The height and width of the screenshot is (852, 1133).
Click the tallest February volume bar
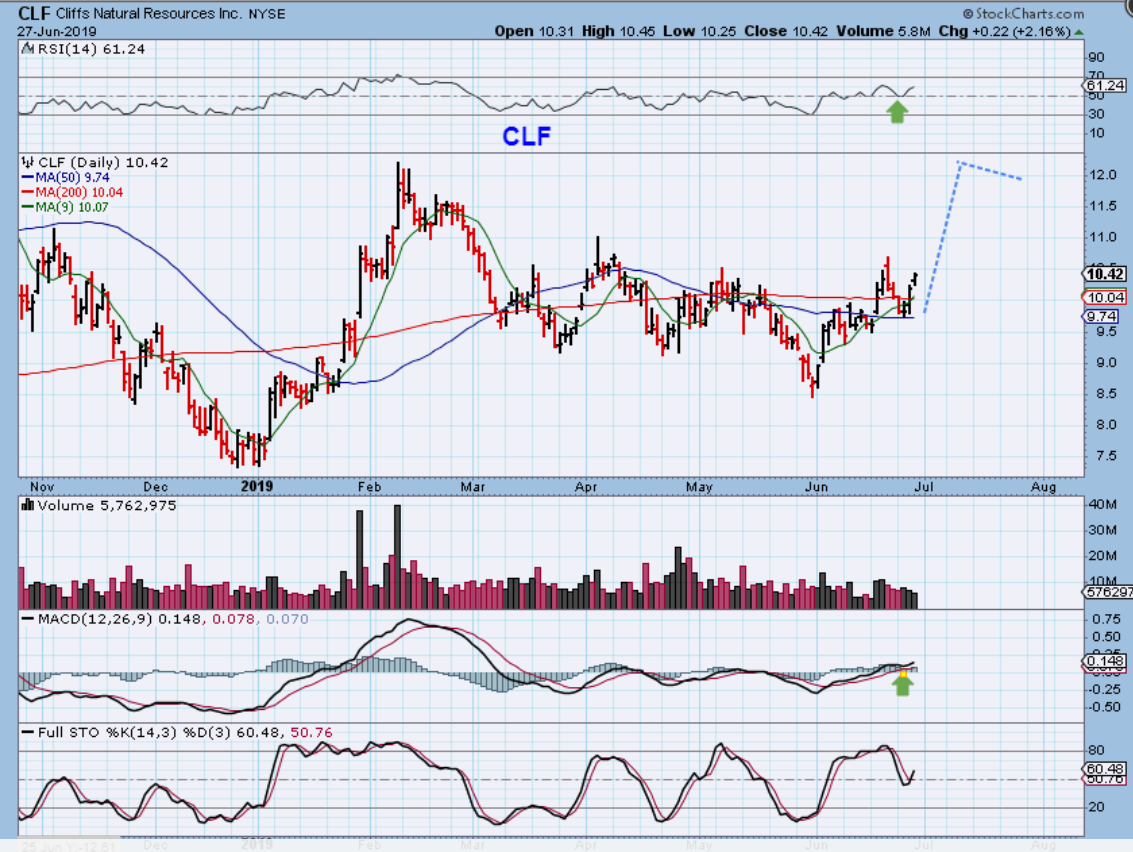point(397,556)
